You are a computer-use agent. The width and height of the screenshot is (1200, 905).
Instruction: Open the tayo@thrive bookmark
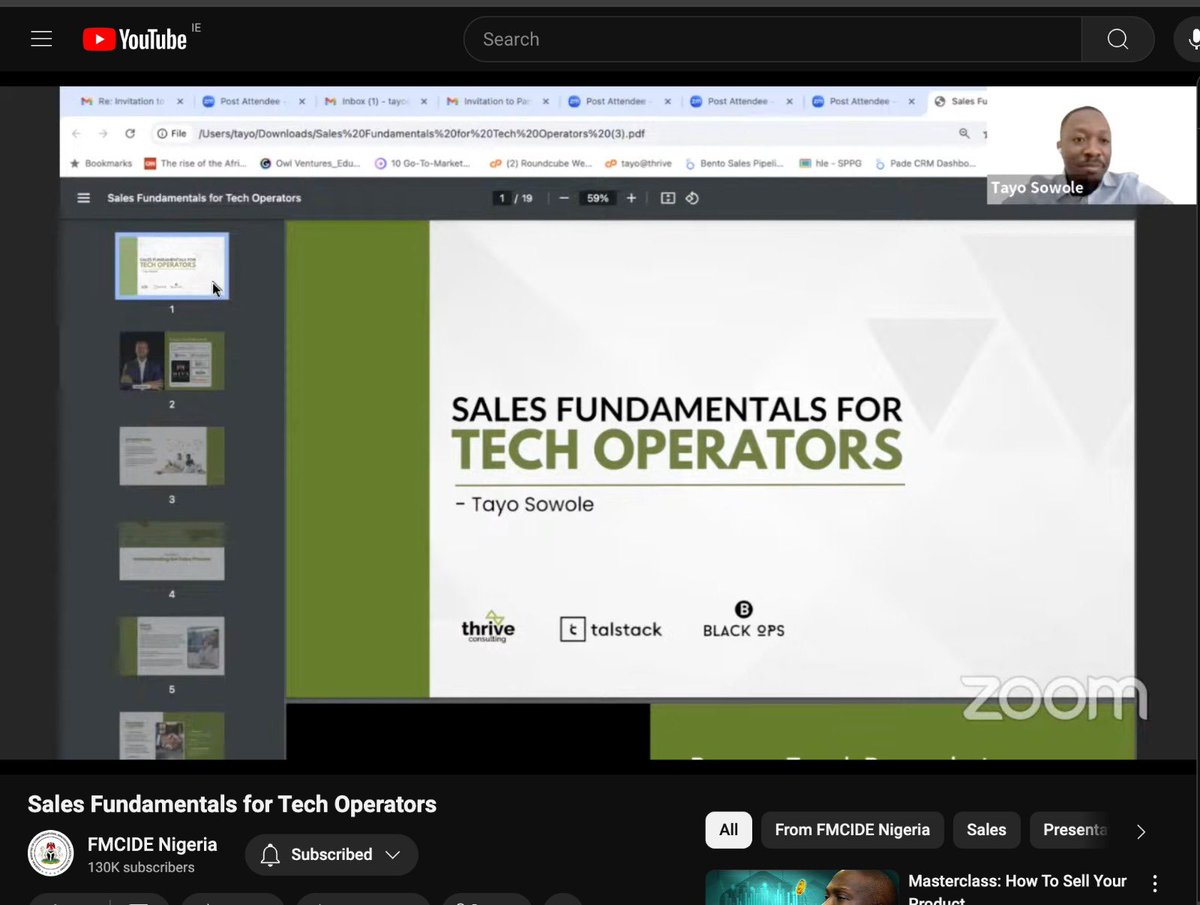click(x=638, y=163)
